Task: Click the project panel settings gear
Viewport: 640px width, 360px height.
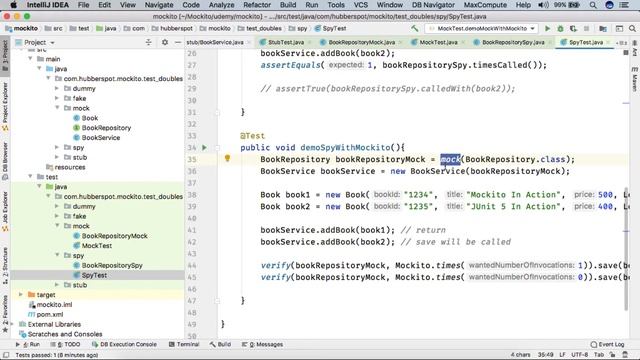Action: coord(165,42)
